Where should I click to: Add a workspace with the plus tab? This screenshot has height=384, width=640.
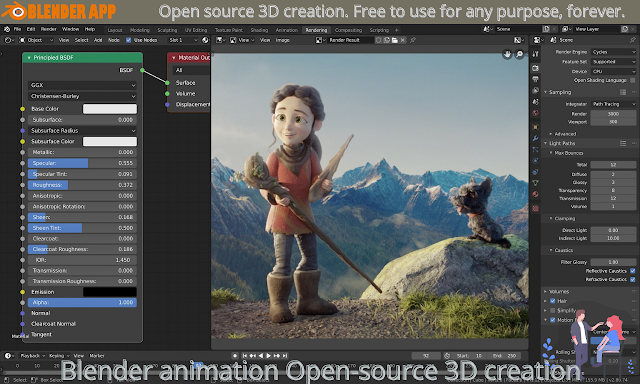397,30
